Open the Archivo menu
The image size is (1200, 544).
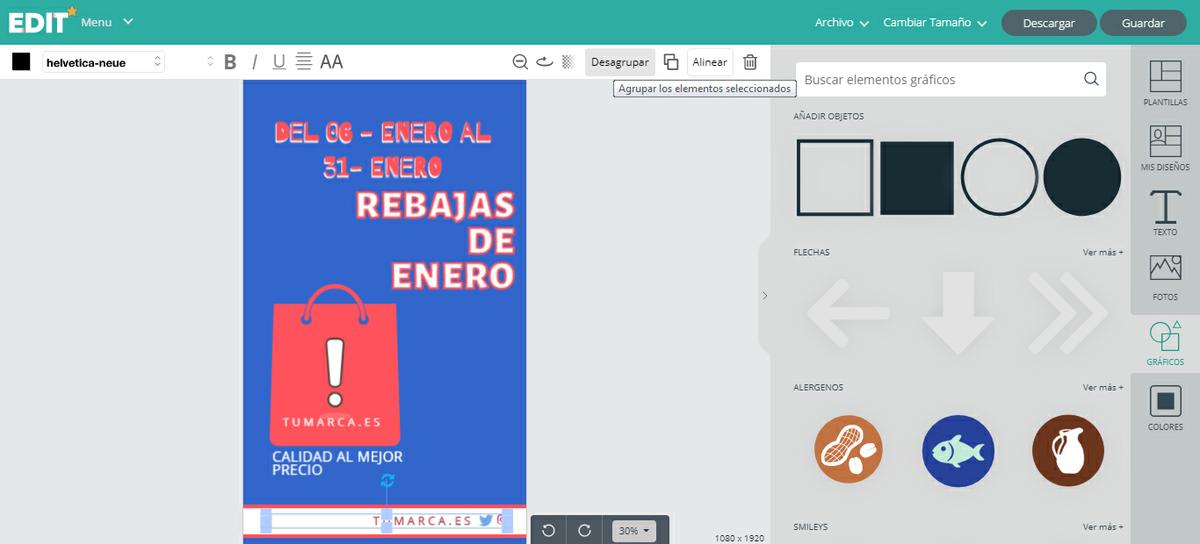point(841,23)
